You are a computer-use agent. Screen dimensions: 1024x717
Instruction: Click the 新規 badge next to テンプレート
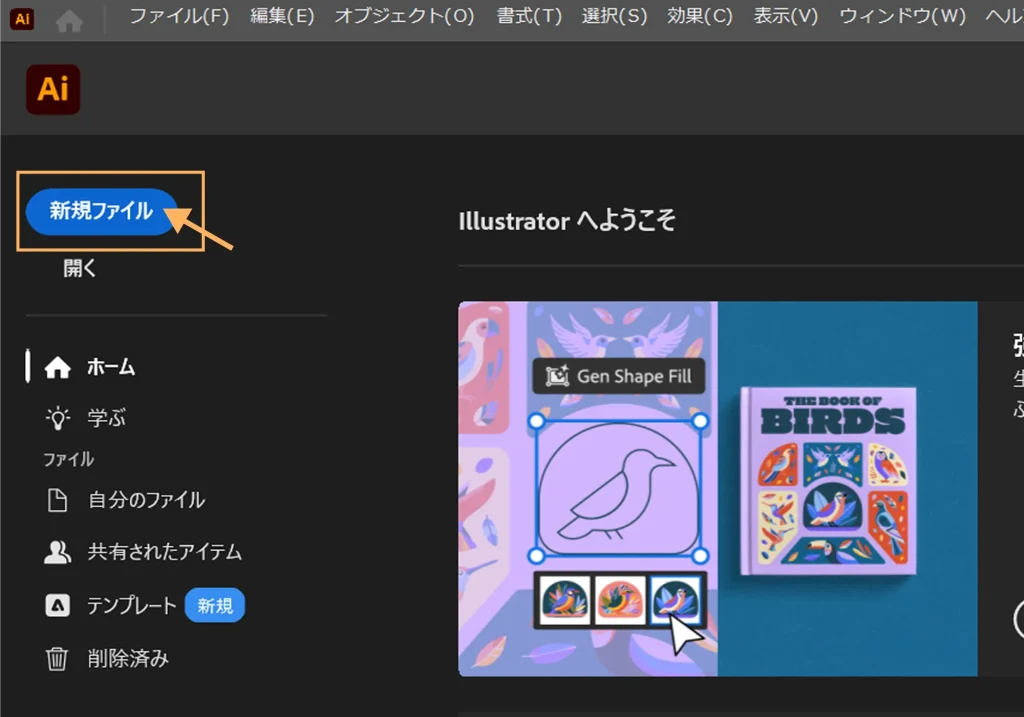[215, 605]
